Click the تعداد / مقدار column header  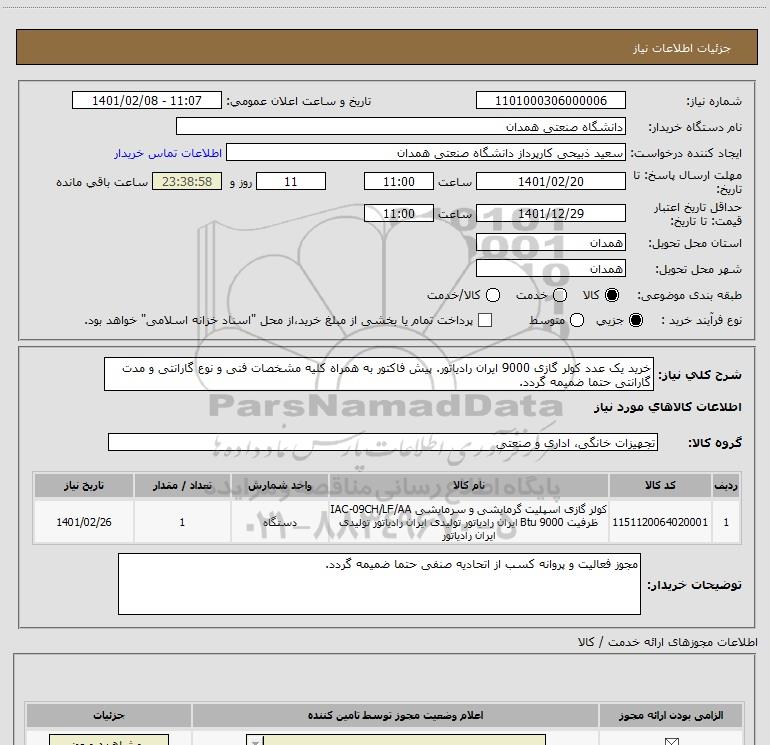[x=182, y=485]
